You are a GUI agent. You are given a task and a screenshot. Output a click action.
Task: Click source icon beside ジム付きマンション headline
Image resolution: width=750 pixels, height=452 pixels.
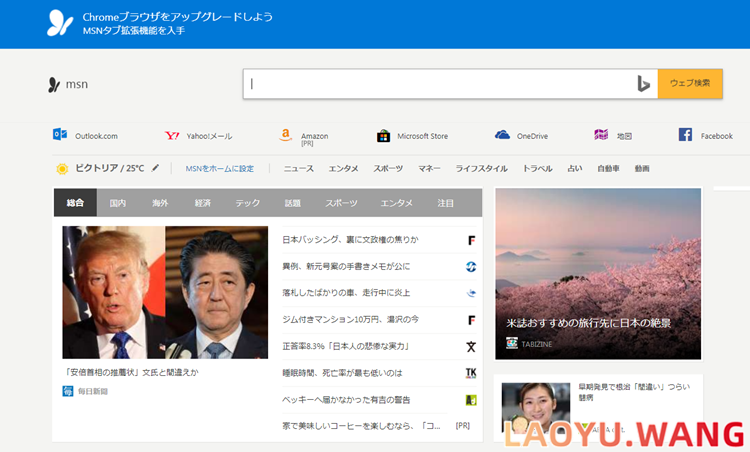tap(471, 320)
